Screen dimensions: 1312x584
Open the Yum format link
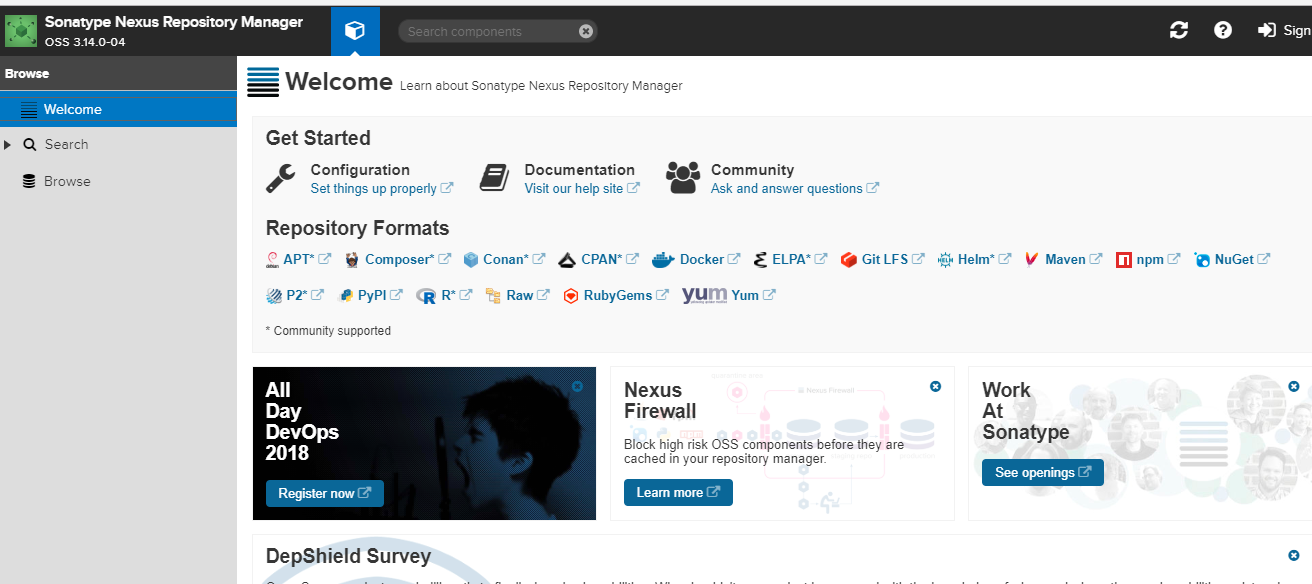pyautogui.click(x=754, y=295)
